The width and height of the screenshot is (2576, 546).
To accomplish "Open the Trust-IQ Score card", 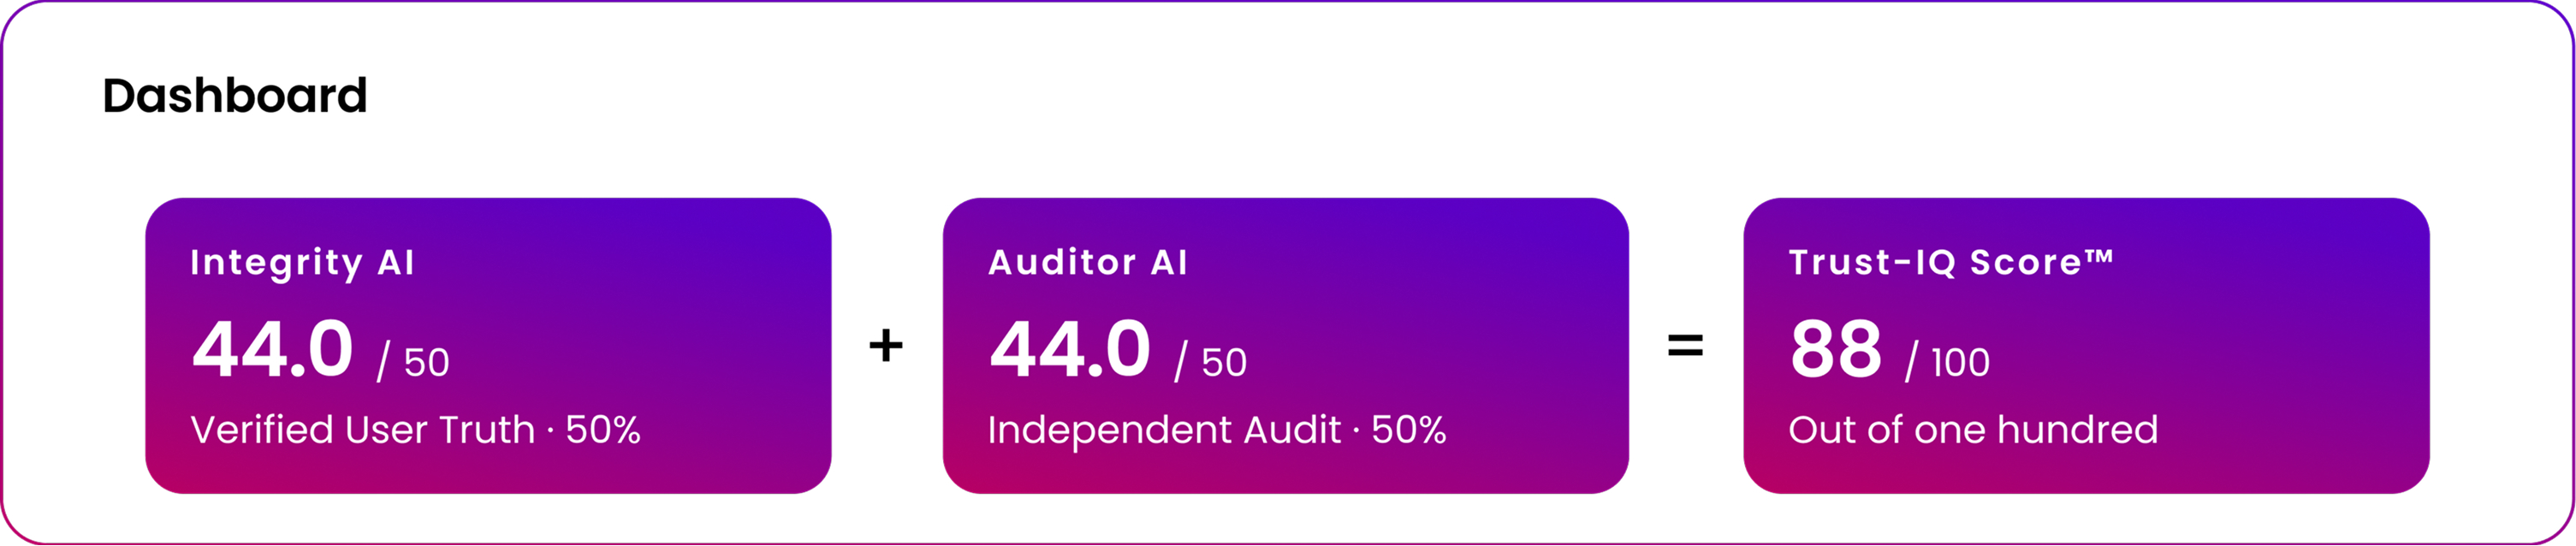I will click(x=2086, y=345).
